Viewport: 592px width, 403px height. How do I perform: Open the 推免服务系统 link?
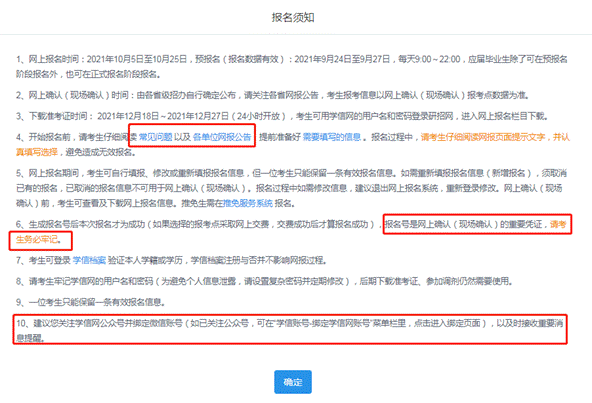point(248,203)
